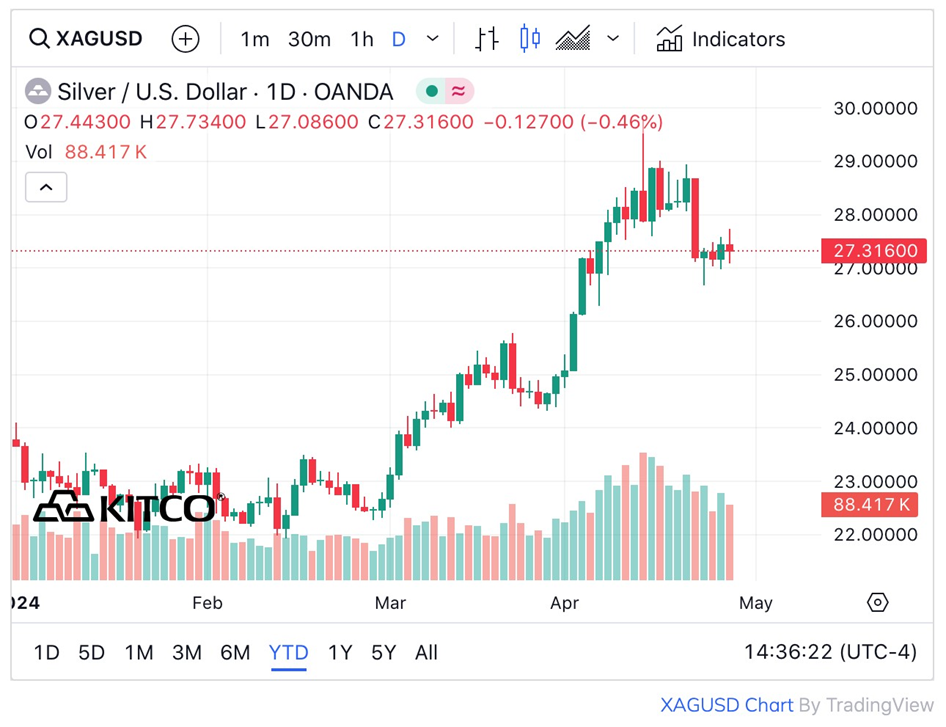Collapse the legend with chevron button
The width and height of the screenshot is (946, 727).
pyautogui.click(x=46, y=187)
